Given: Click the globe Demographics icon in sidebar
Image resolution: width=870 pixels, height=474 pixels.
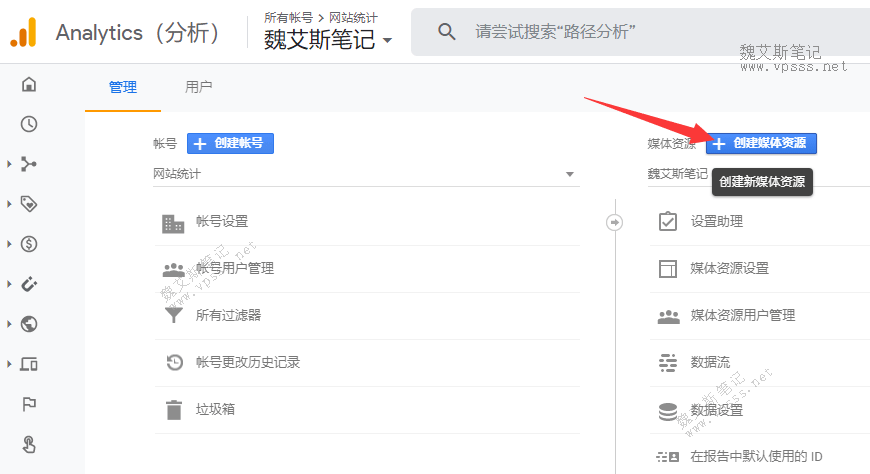Looking at the screenshot, I should tap(29, 324).
